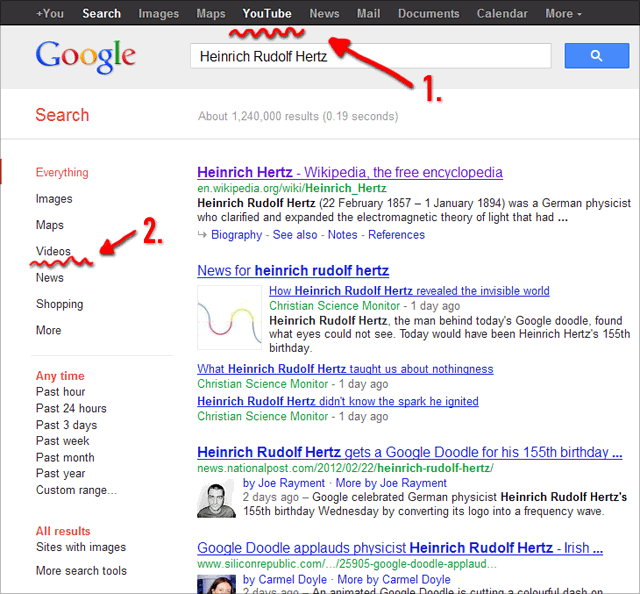Open News for heinrich rudolf hertz
This screenshot has width=640, height=594.
tap(293, 271)
